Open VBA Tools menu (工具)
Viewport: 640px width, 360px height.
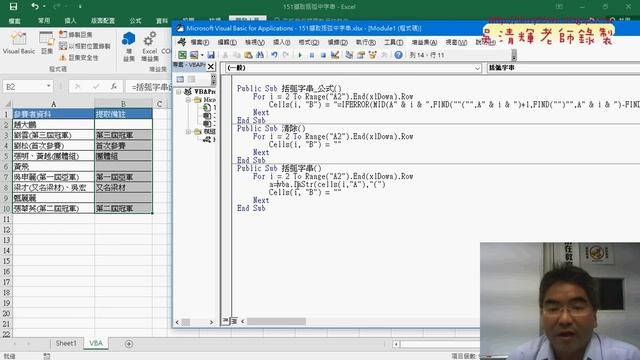pyautogui.click(x=393, y=42)
